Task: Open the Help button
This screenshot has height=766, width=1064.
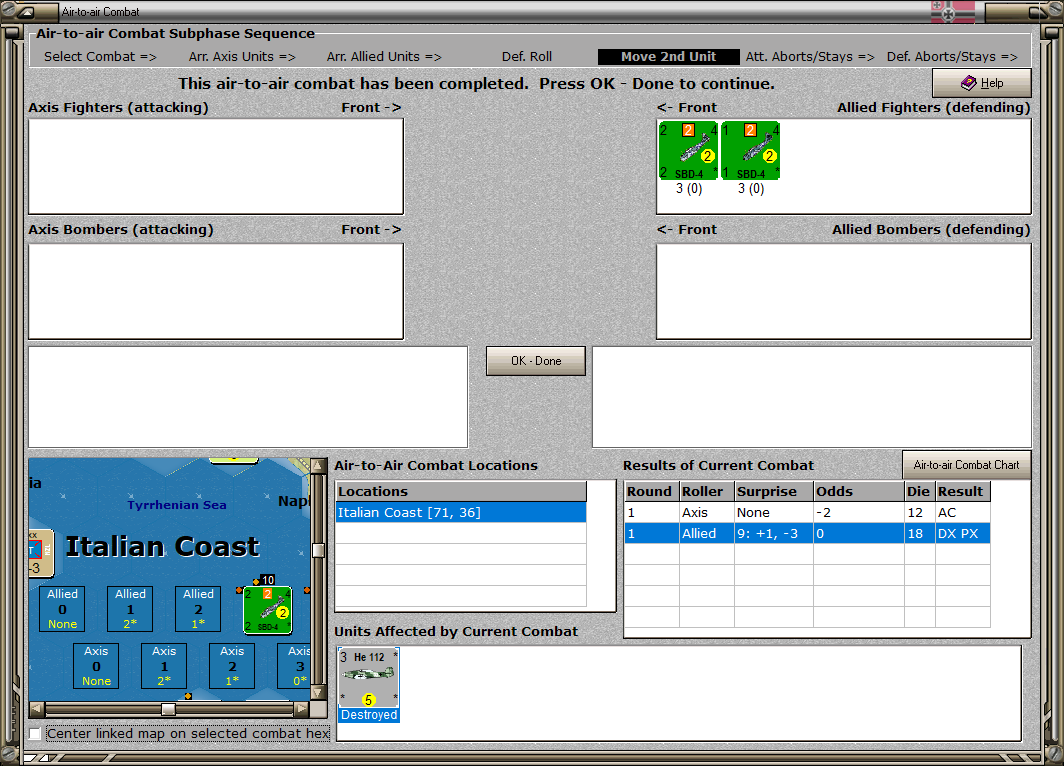Action: (981, 83)
